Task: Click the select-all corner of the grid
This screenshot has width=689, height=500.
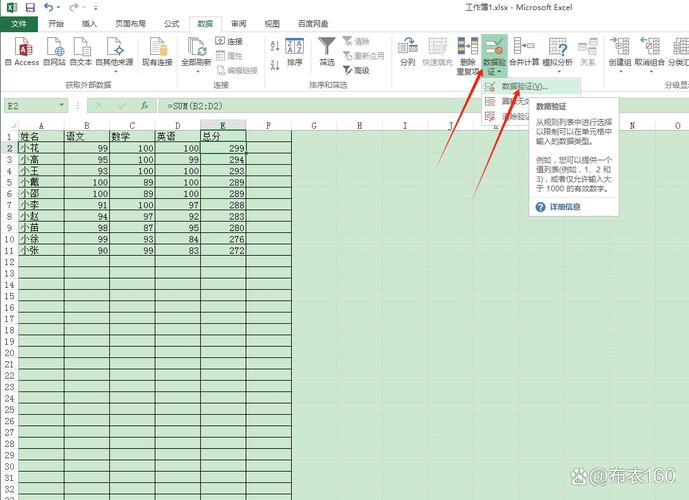Action: [11, 125]
